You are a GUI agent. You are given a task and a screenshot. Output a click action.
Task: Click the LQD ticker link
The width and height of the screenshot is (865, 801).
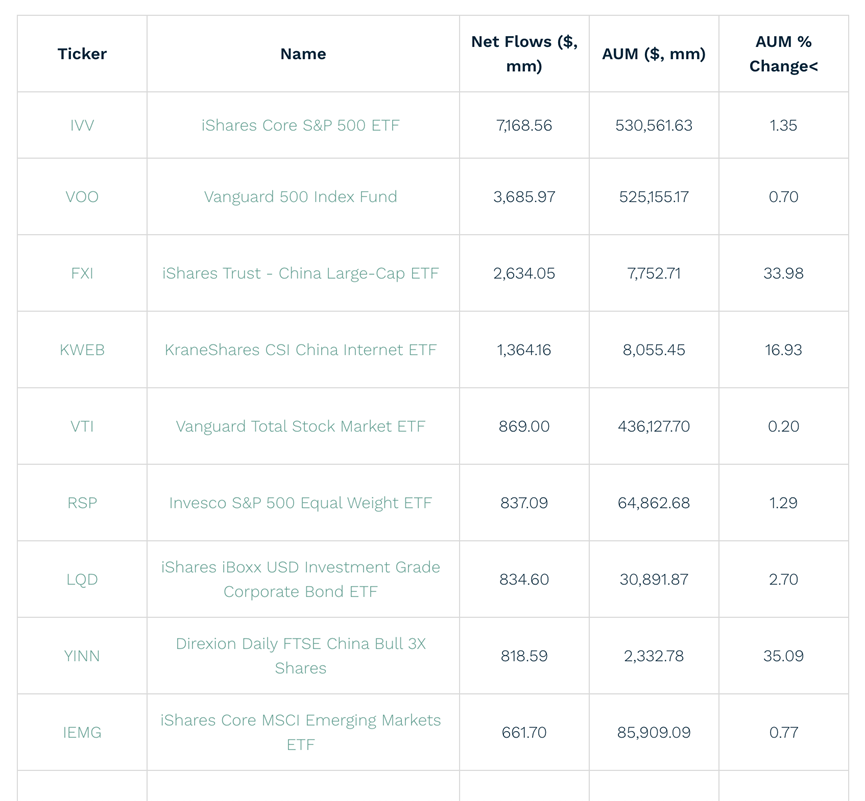click(82, 580)
